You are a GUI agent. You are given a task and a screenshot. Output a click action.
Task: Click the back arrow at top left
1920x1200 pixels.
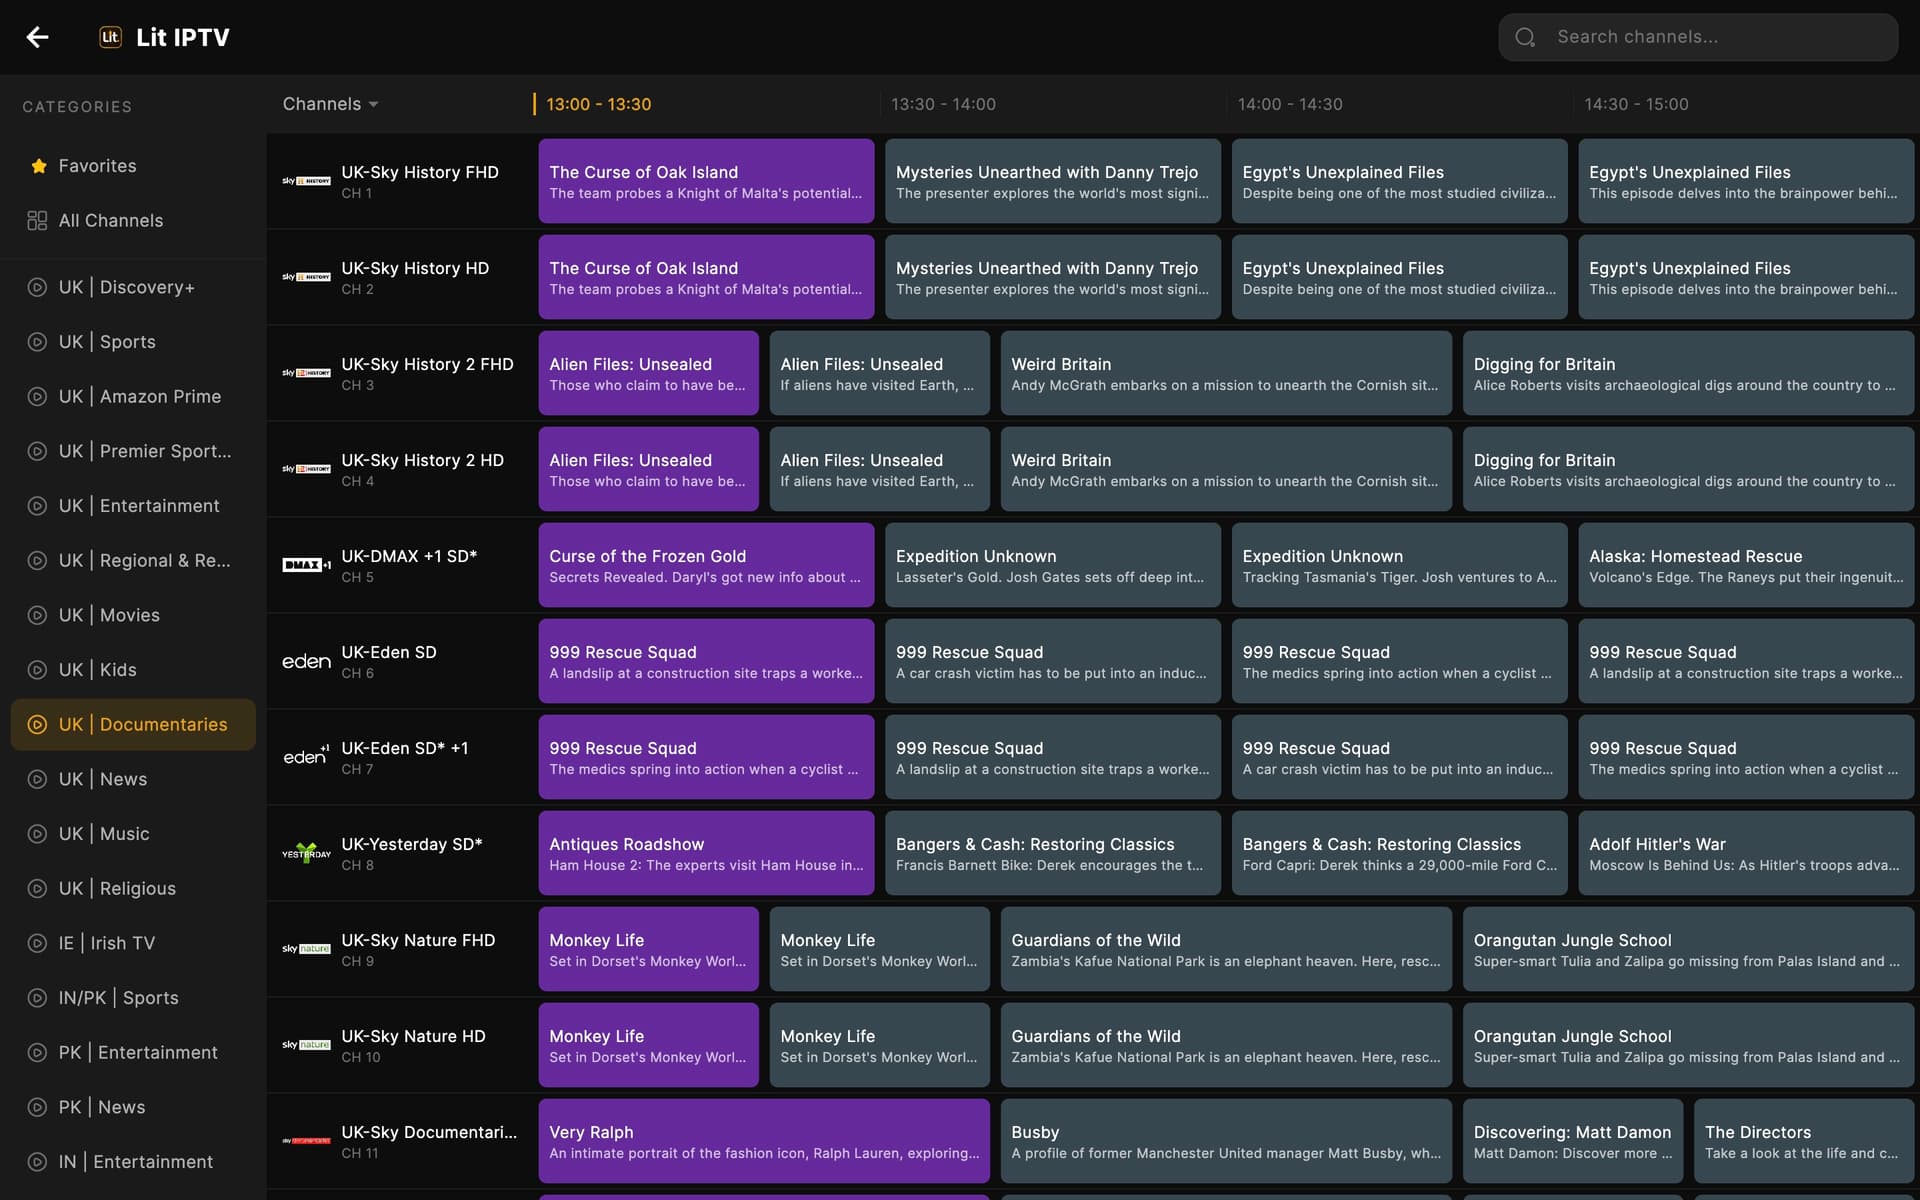(x=38, y=37)
